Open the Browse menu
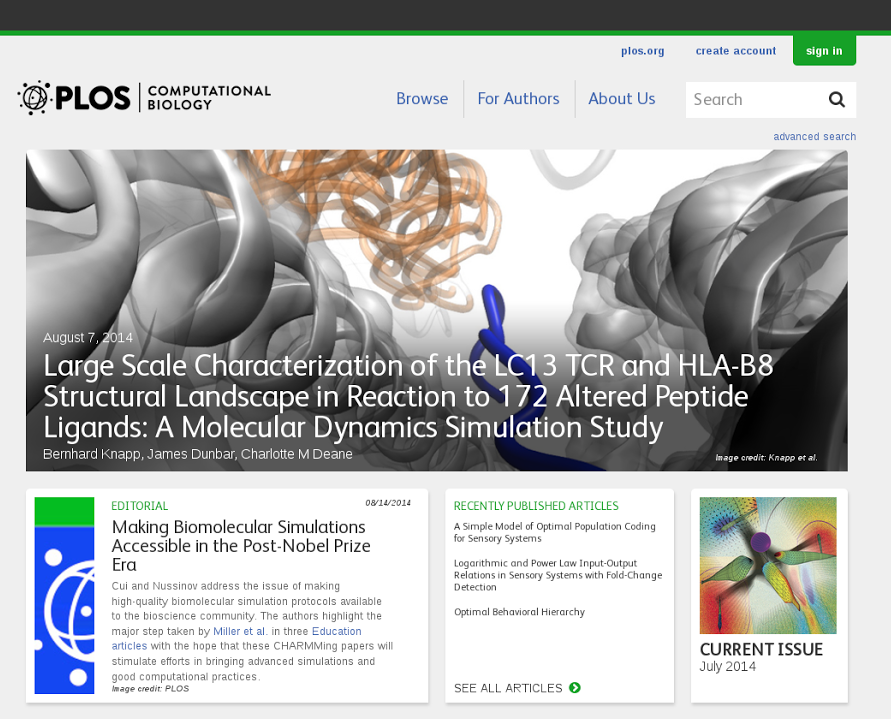 click(x=422, y=99)
